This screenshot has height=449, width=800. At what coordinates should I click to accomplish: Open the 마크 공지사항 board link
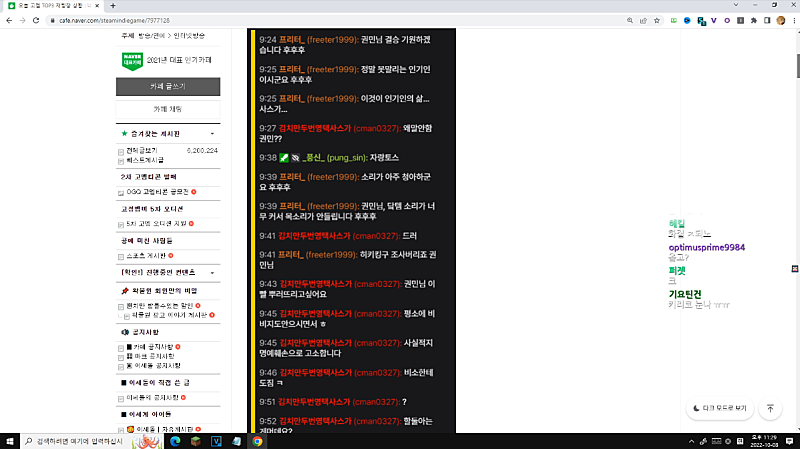click(154, 356)
